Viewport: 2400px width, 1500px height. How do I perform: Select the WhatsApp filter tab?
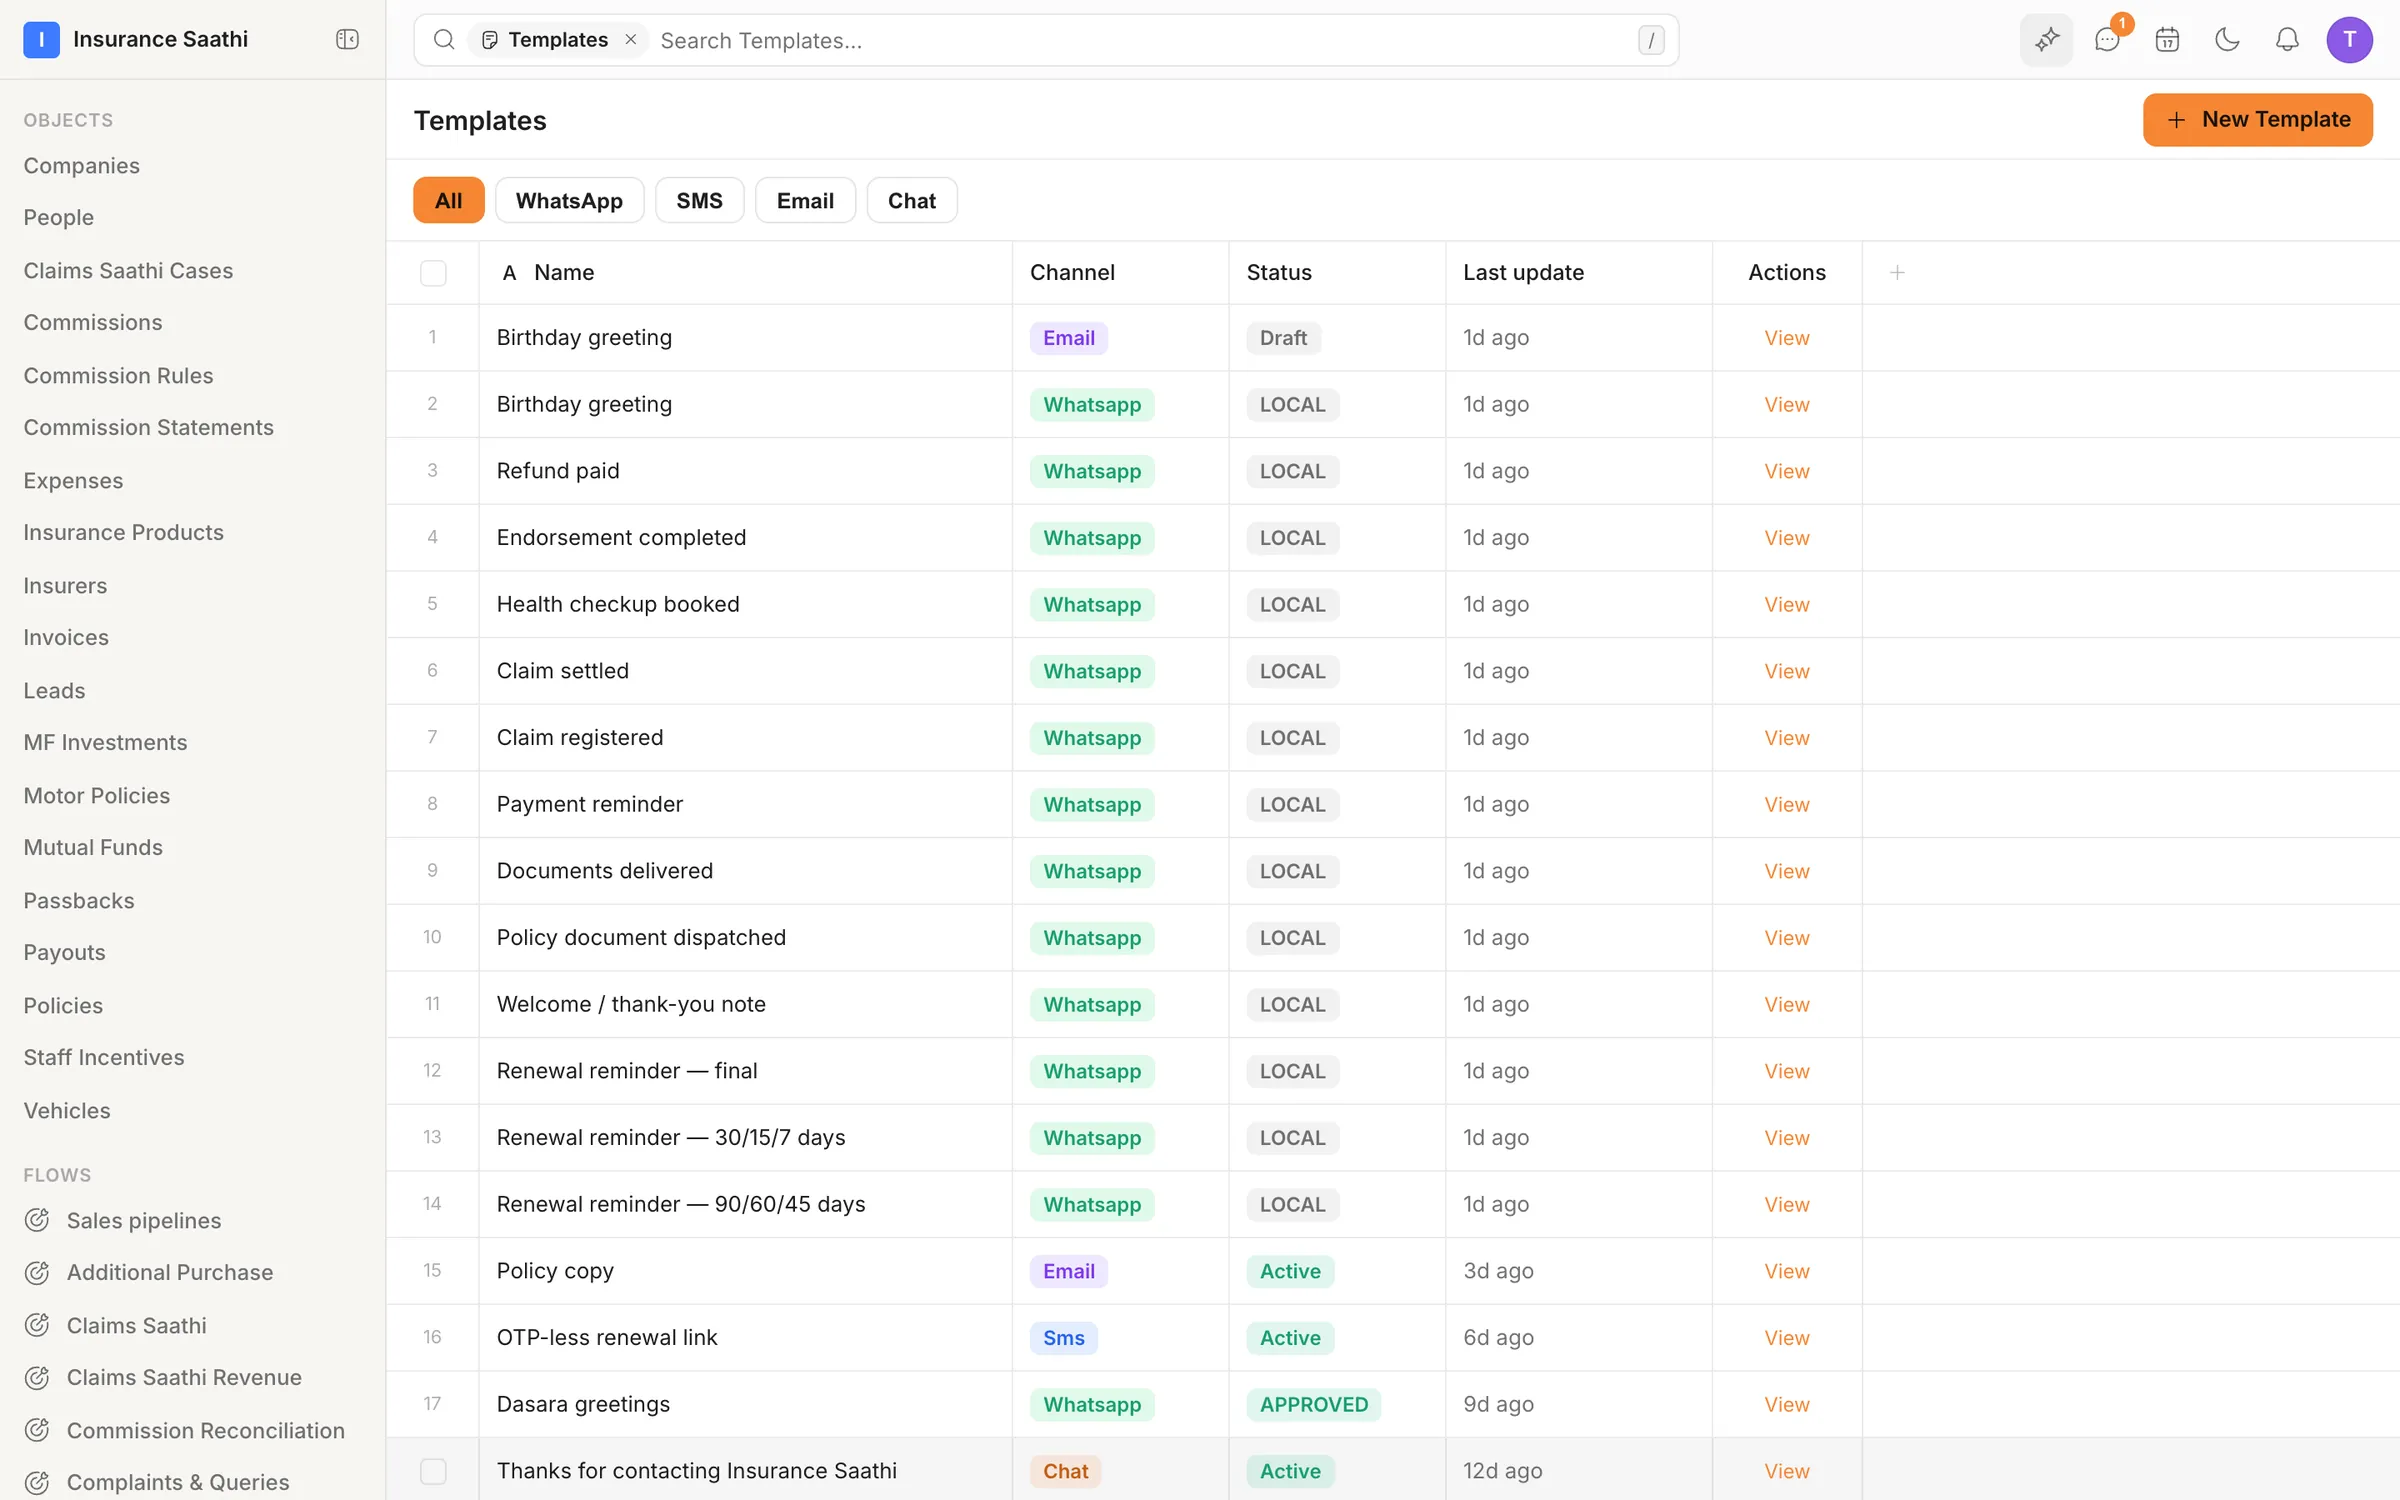[x=569, y=200]
